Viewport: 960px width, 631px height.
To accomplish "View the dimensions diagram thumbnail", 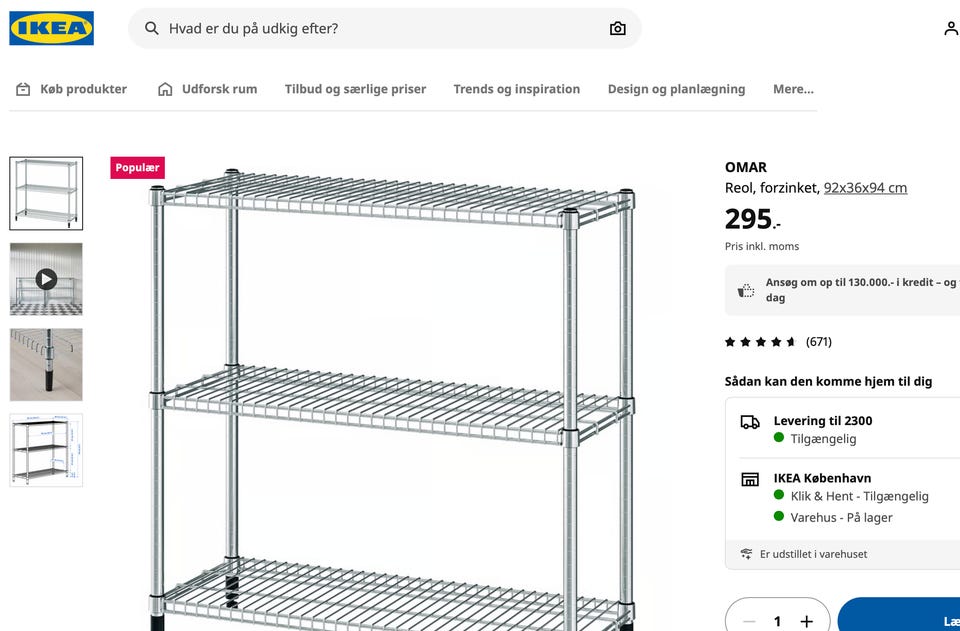I will tap(46, 450).
